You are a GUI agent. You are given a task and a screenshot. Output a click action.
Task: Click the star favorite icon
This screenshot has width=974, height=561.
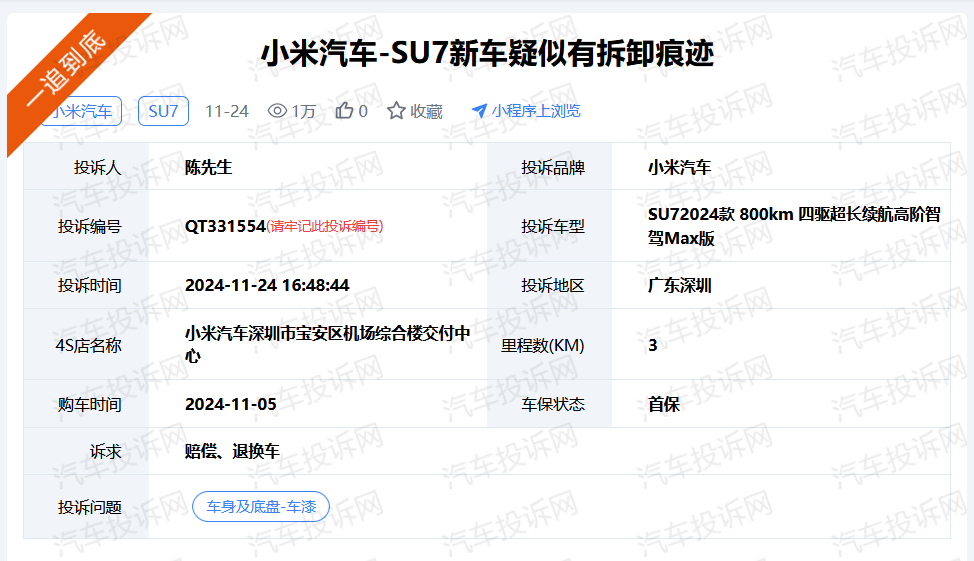(x=396, y=111)
